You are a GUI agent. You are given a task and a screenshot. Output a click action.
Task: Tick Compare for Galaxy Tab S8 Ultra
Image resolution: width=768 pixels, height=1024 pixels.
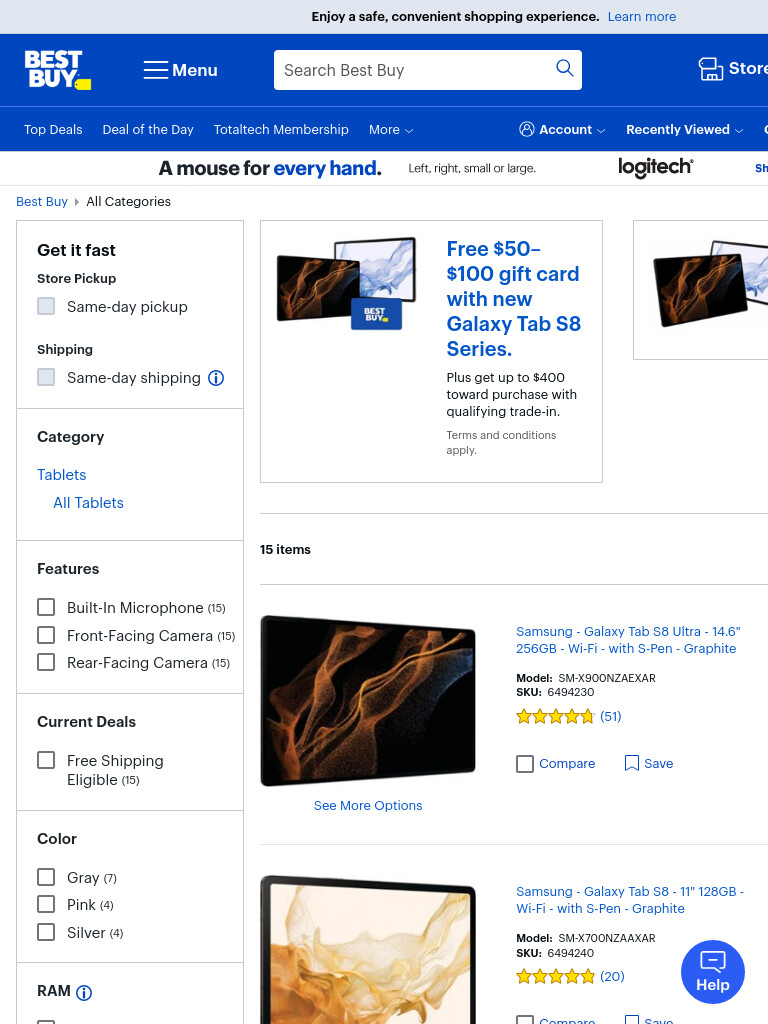click(525, 764)
